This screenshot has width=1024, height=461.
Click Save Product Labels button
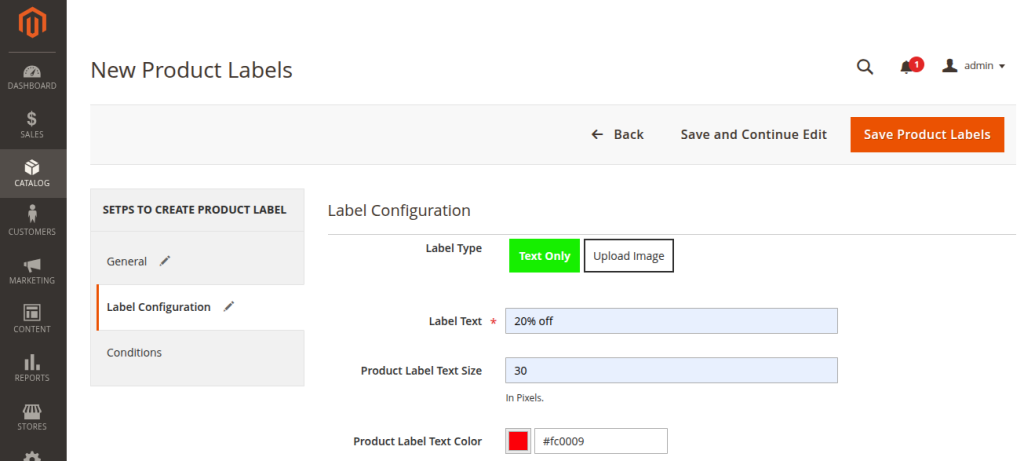(x=926, y=134)
